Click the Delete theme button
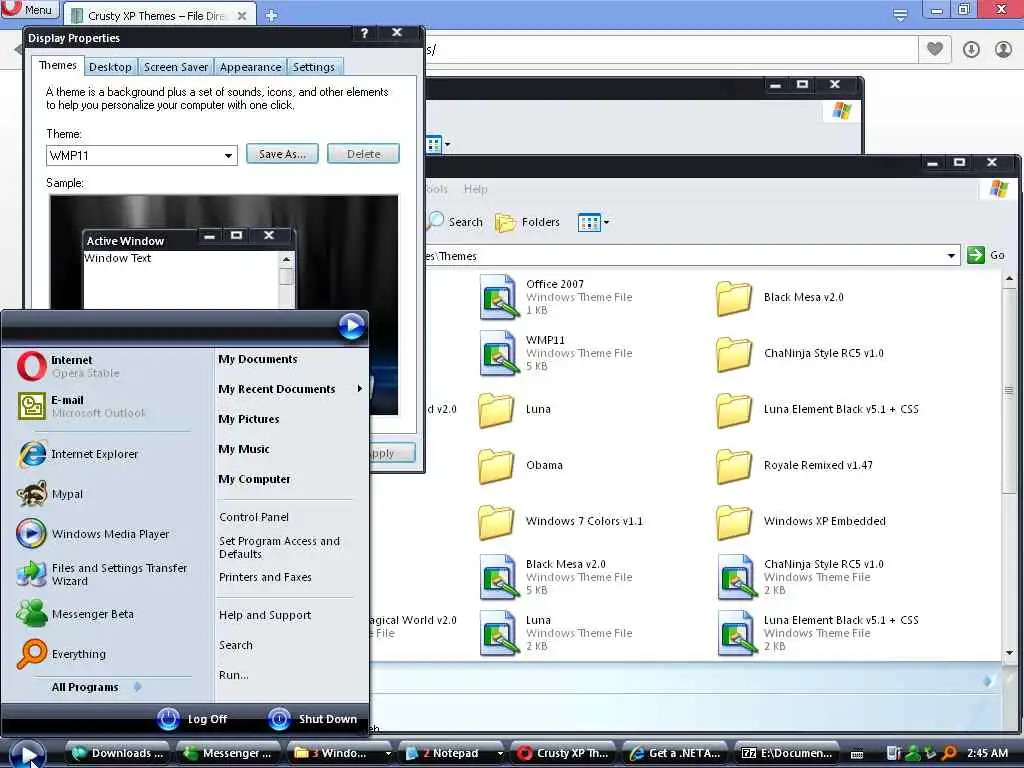The width and height of the screenshot is (1024, 768). 363,154
